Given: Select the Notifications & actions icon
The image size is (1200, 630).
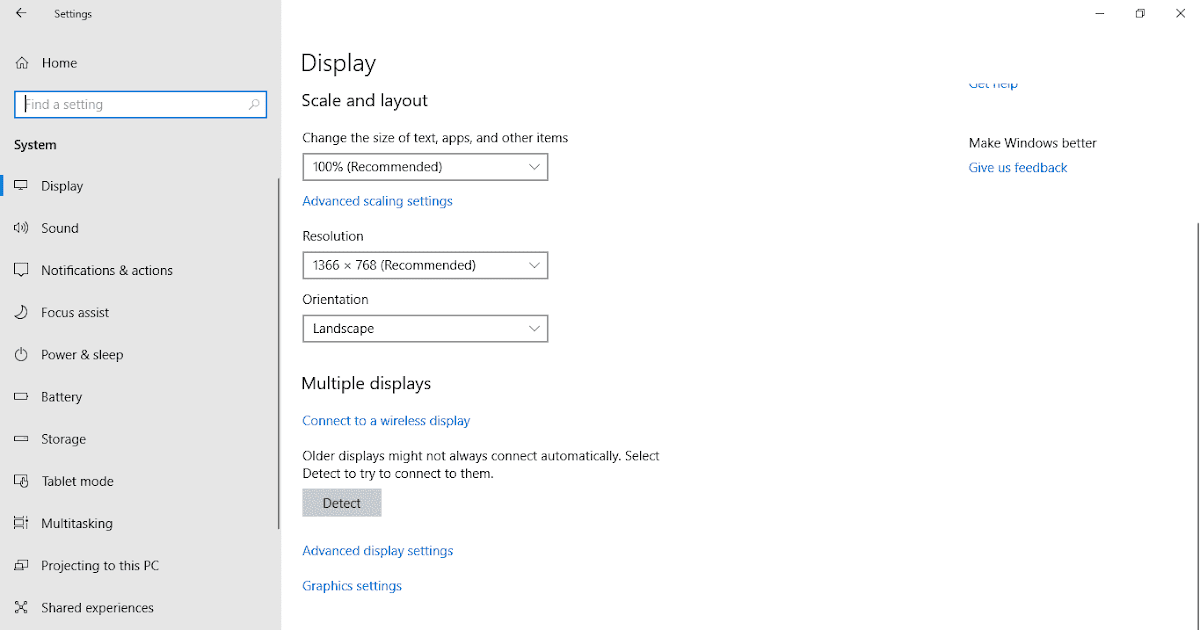Looking at the screenshot, I should (x=22, y=269).
